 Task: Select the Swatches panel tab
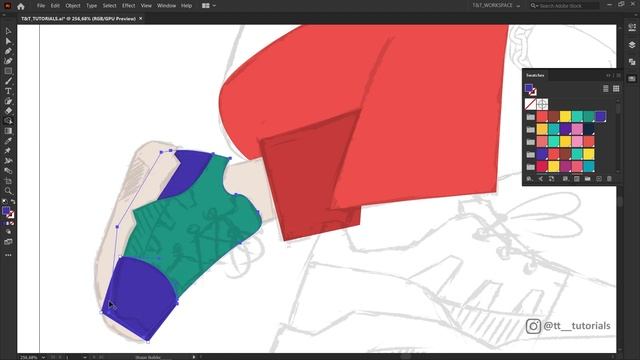tap(535, 75)
